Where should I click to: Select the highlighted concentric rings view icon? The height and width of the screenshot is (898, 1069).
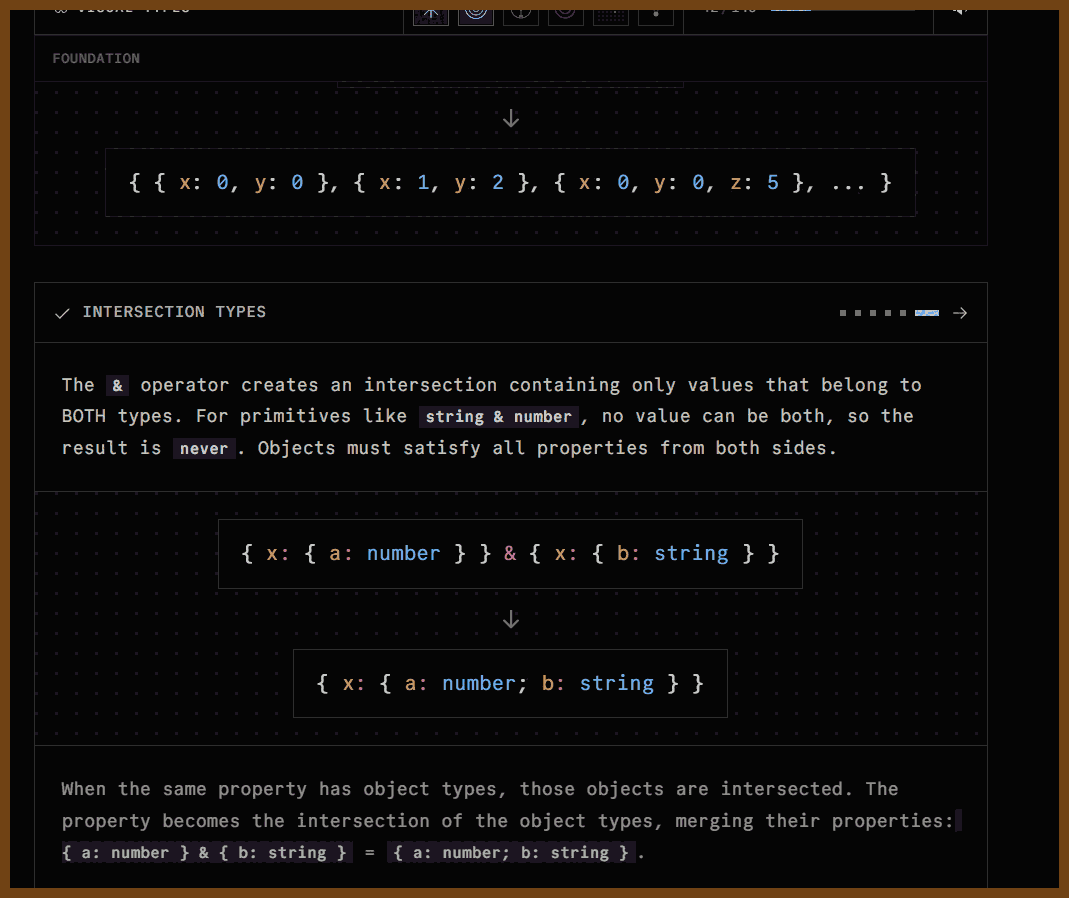click(476, 11)
